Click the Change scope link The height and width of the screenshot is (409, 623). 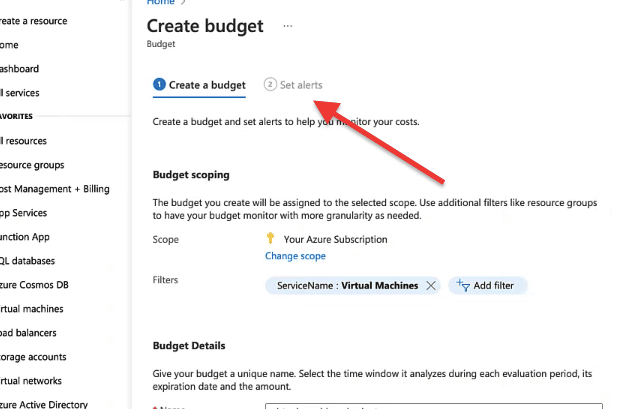click(295, 256)
